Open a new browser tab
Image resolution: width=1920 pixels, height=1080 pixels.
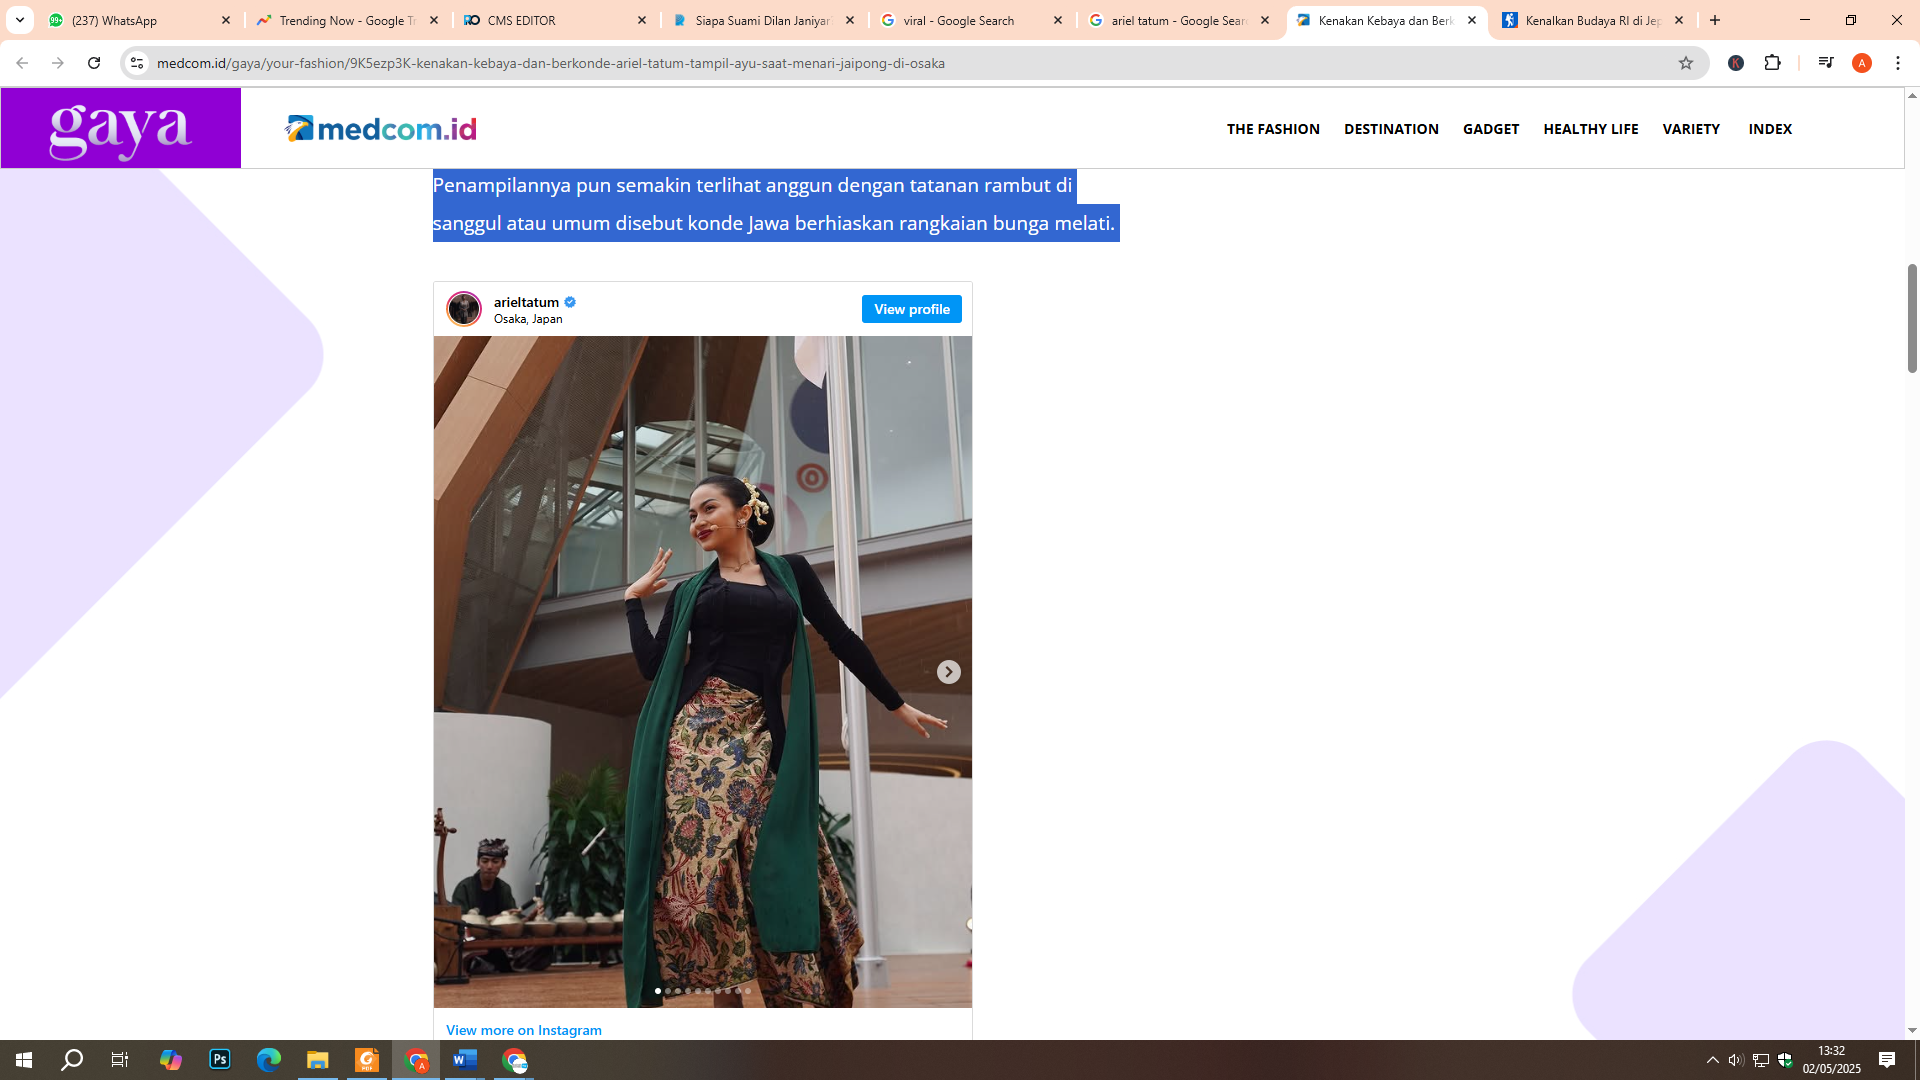coord(1715,20)
